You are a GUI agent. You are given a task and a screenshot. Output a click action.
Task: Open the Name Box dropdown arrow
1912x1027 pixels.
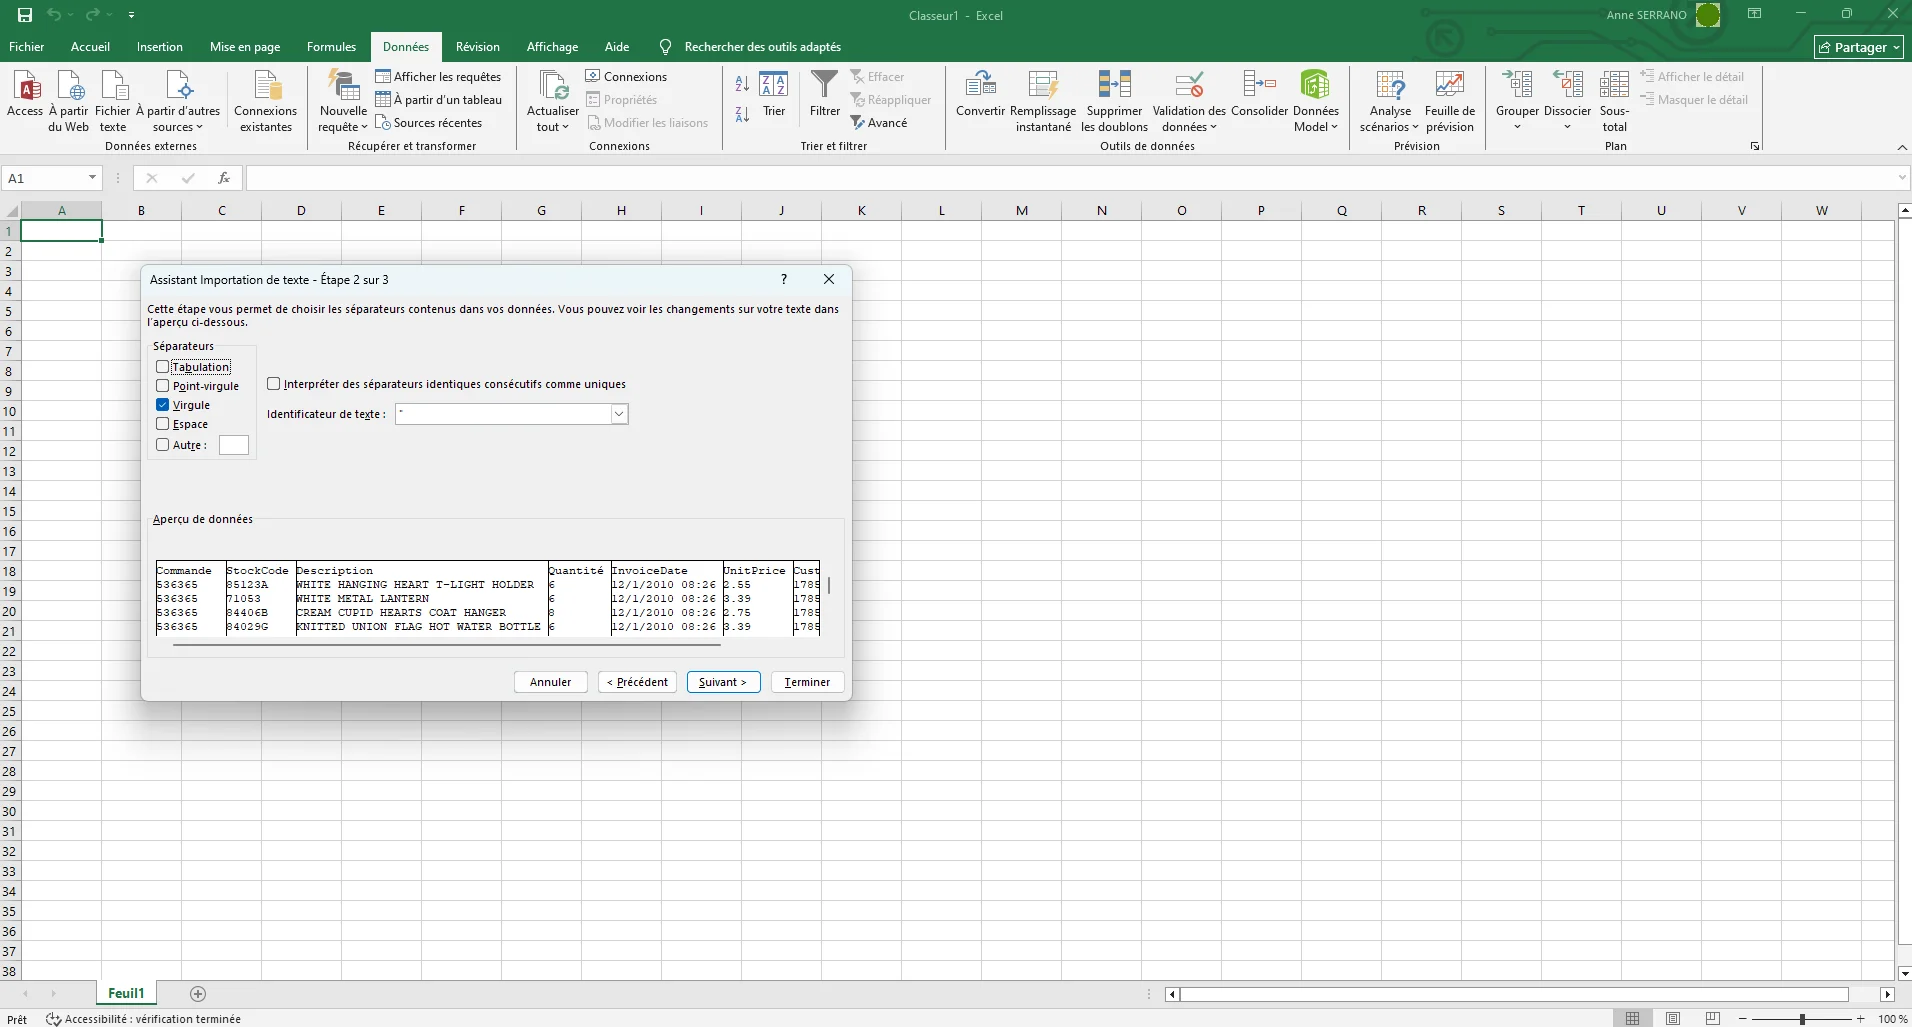pyautogui.click(x=92, y=178)
